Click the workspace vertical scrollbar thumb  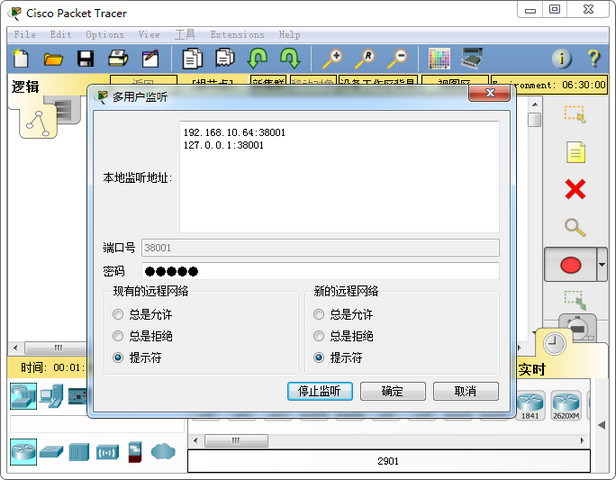pyautogui.click(x=534, y=120)
